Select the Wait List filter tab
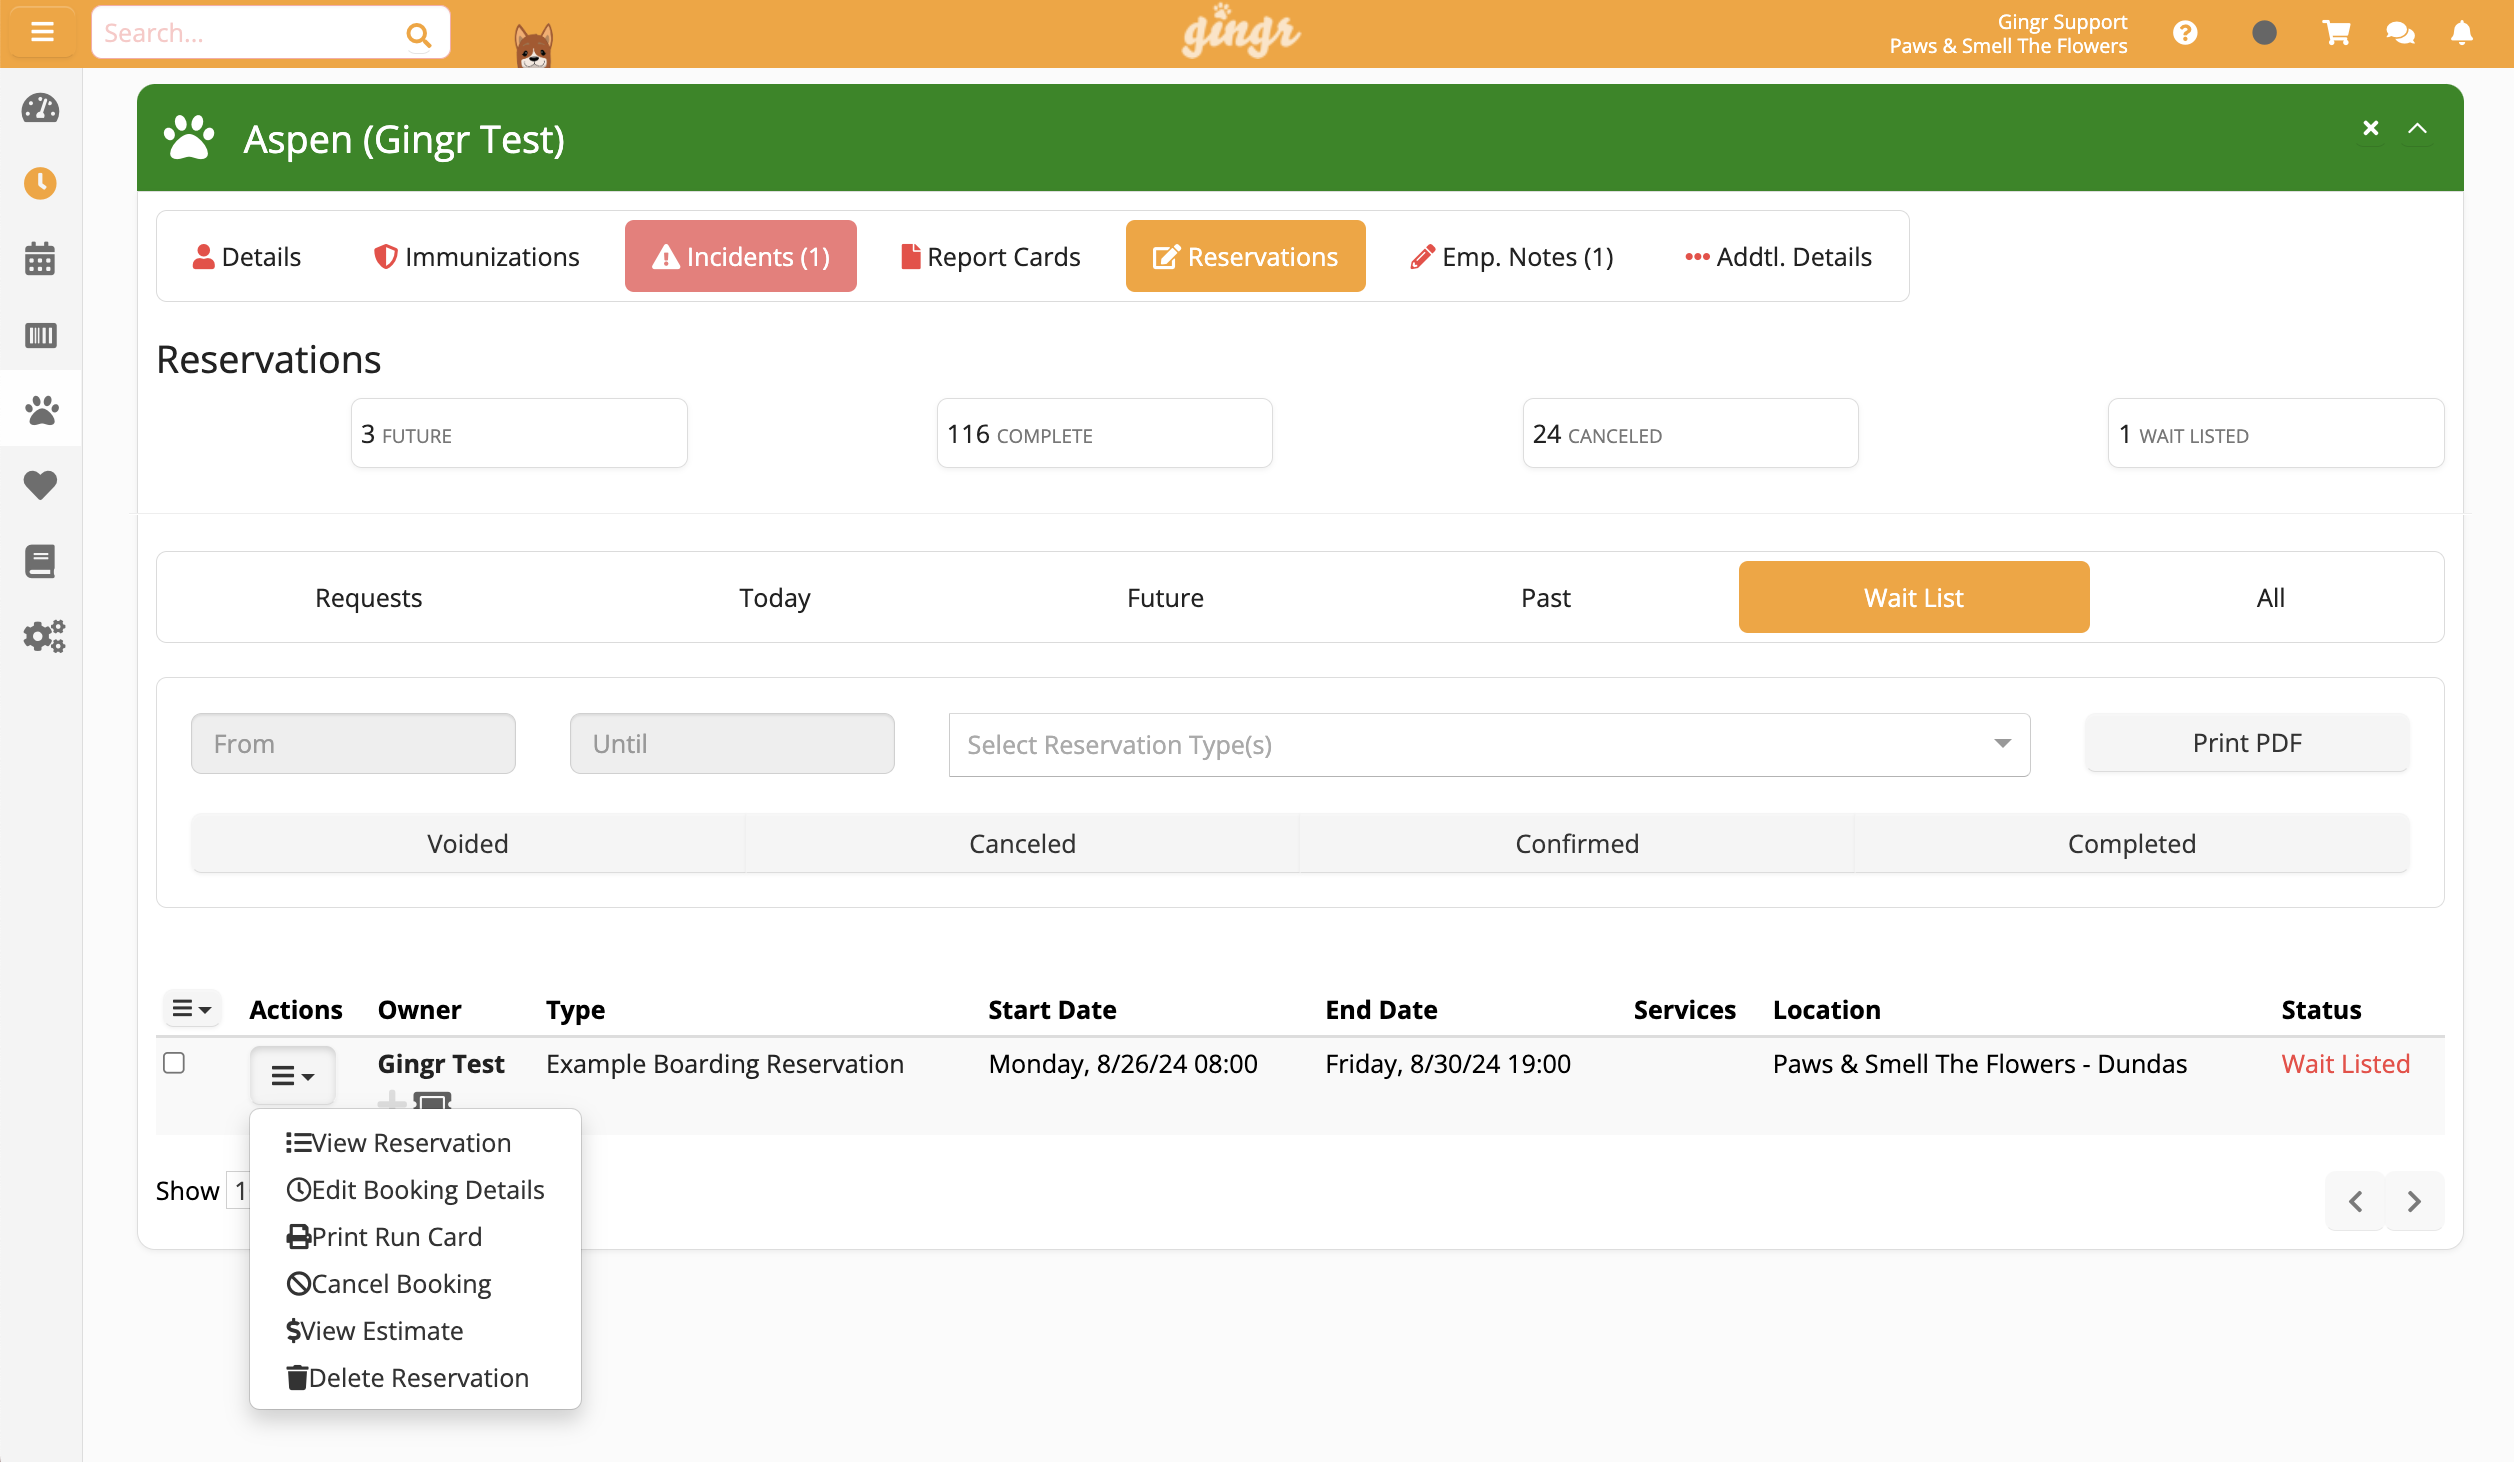This screenshot has height=1462, width=2514. point(1914,598)
